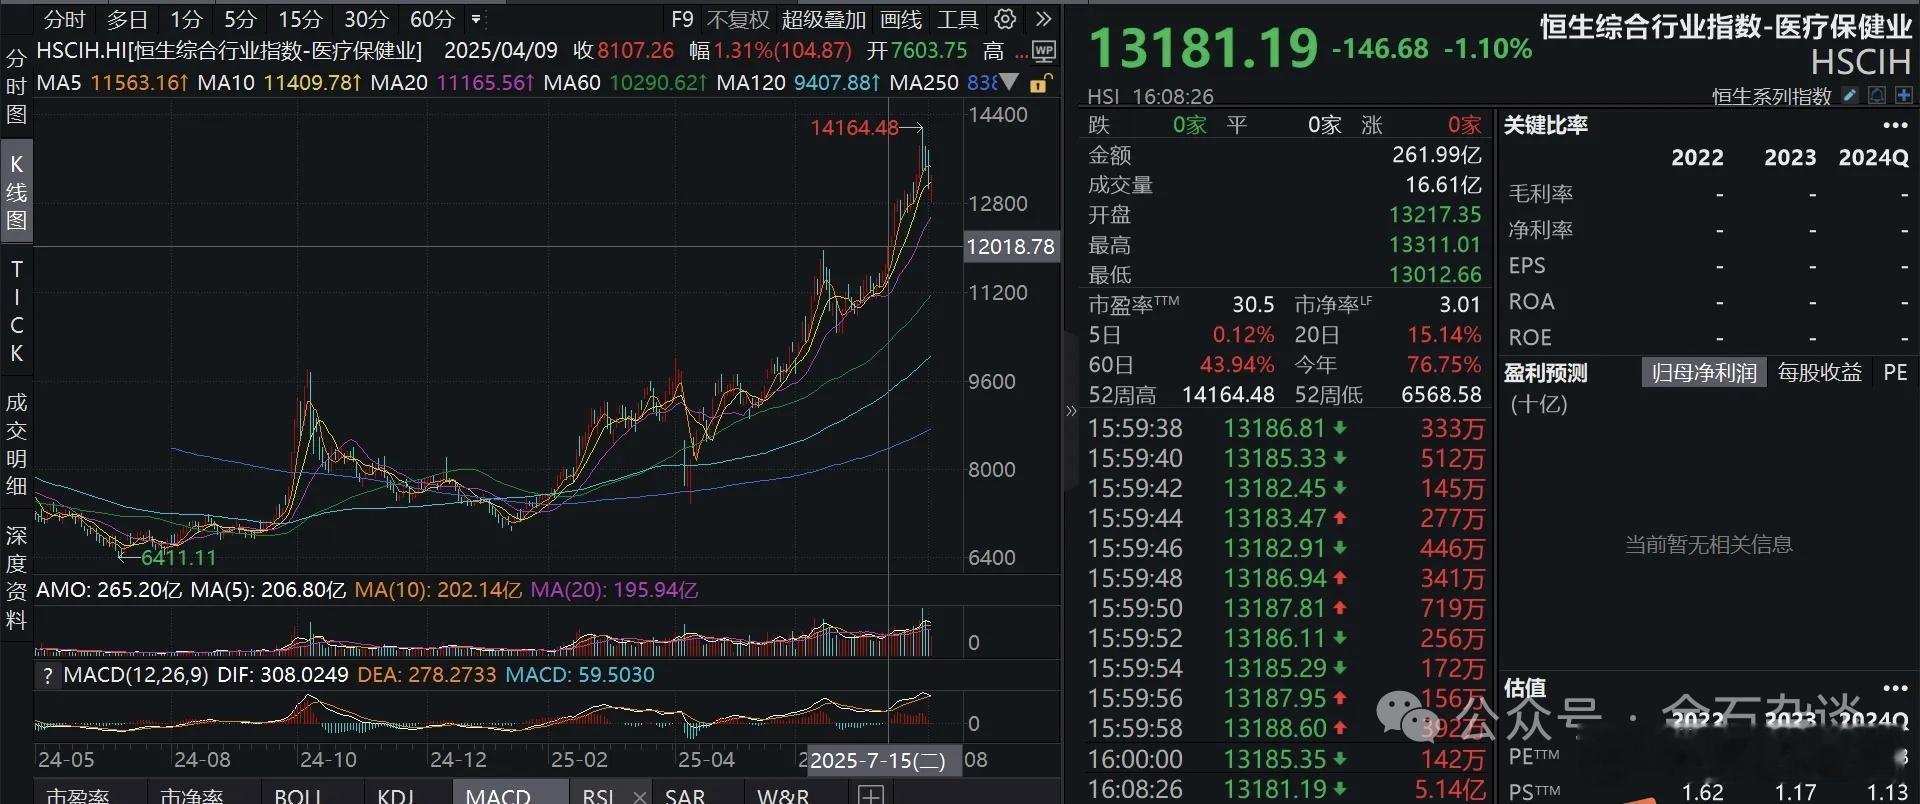The width and height of the screenshot is (1920, 804).
Task: Select the 1分 interval
Action: click(186, 19)
